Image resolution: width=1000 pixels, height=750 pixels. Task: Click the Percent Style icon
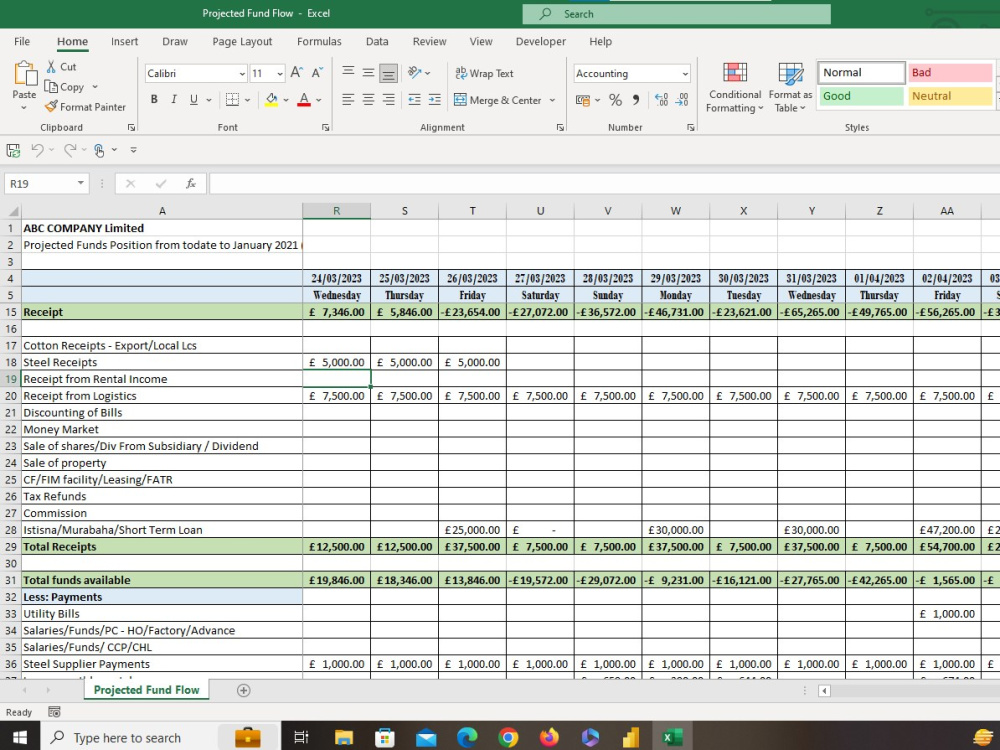coord(615,100)
